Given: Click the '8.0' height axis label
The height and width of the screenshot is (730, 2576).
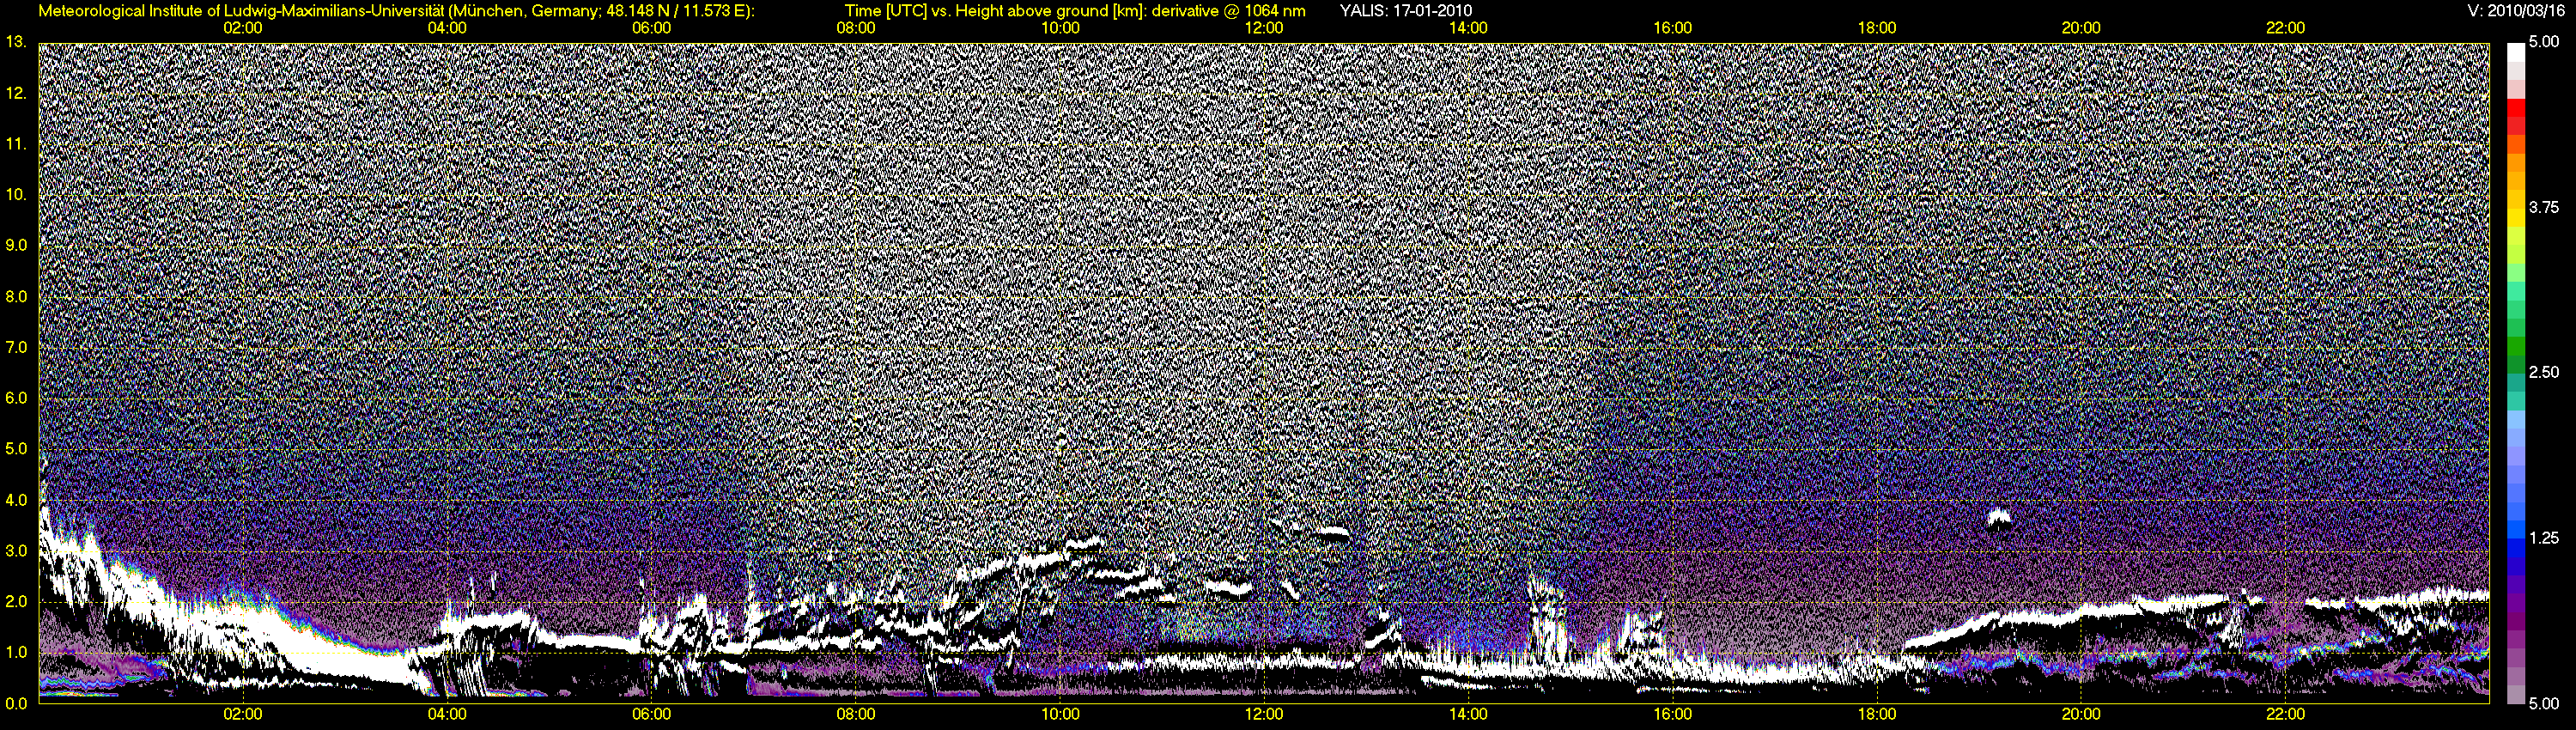Looking at the screenshot, I should tap(16, 297).
